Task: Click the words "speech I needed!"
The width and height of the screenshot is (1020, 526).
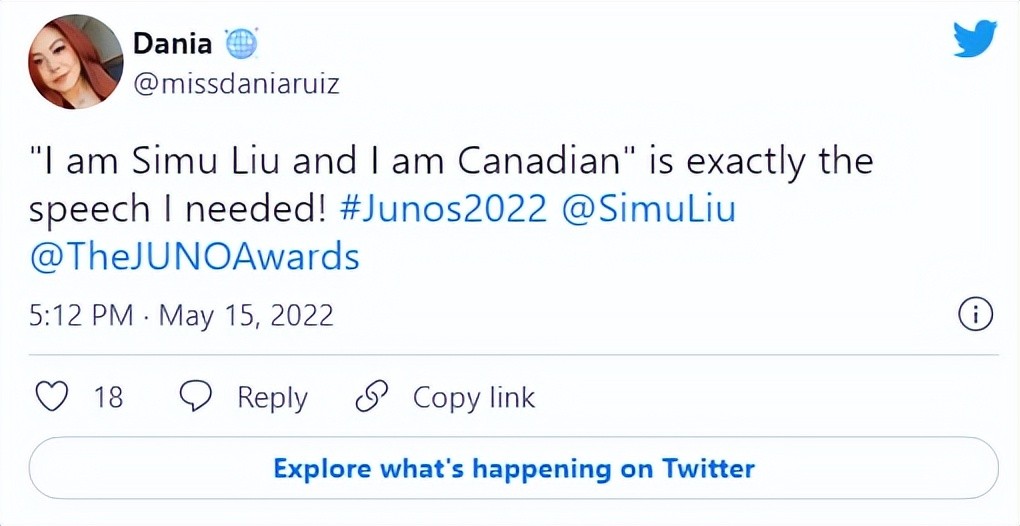Action: click(177, 210)
